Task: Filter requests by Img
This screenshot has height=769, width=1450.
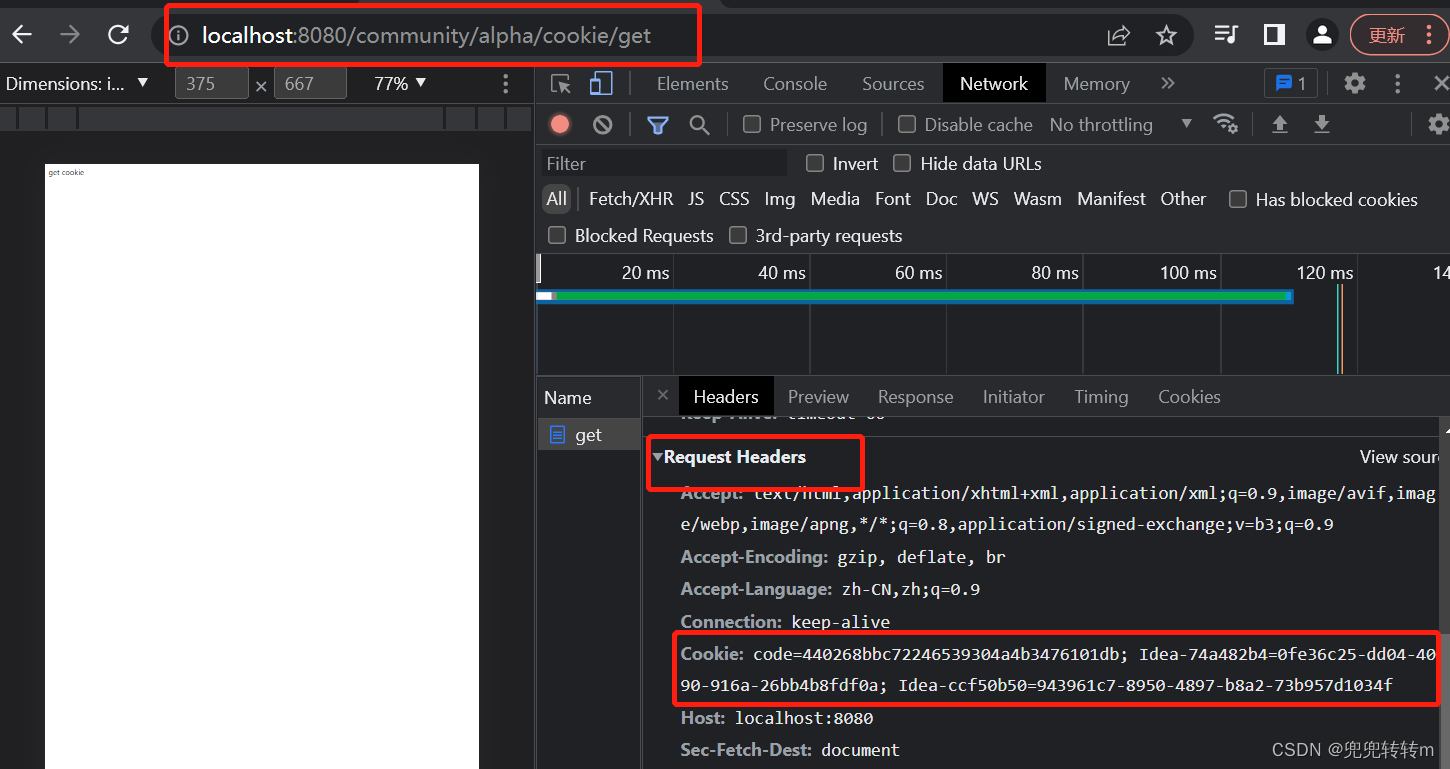Action: click(780, 199)
